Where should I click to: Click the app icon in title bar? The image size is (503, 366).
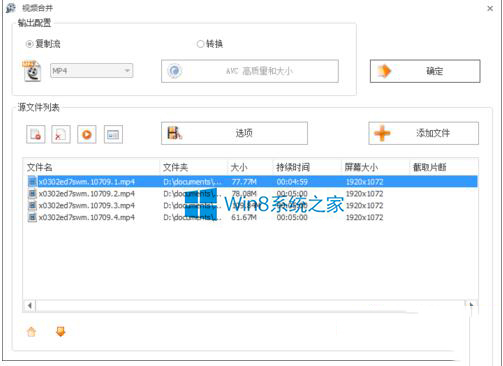tap(11, 8)
